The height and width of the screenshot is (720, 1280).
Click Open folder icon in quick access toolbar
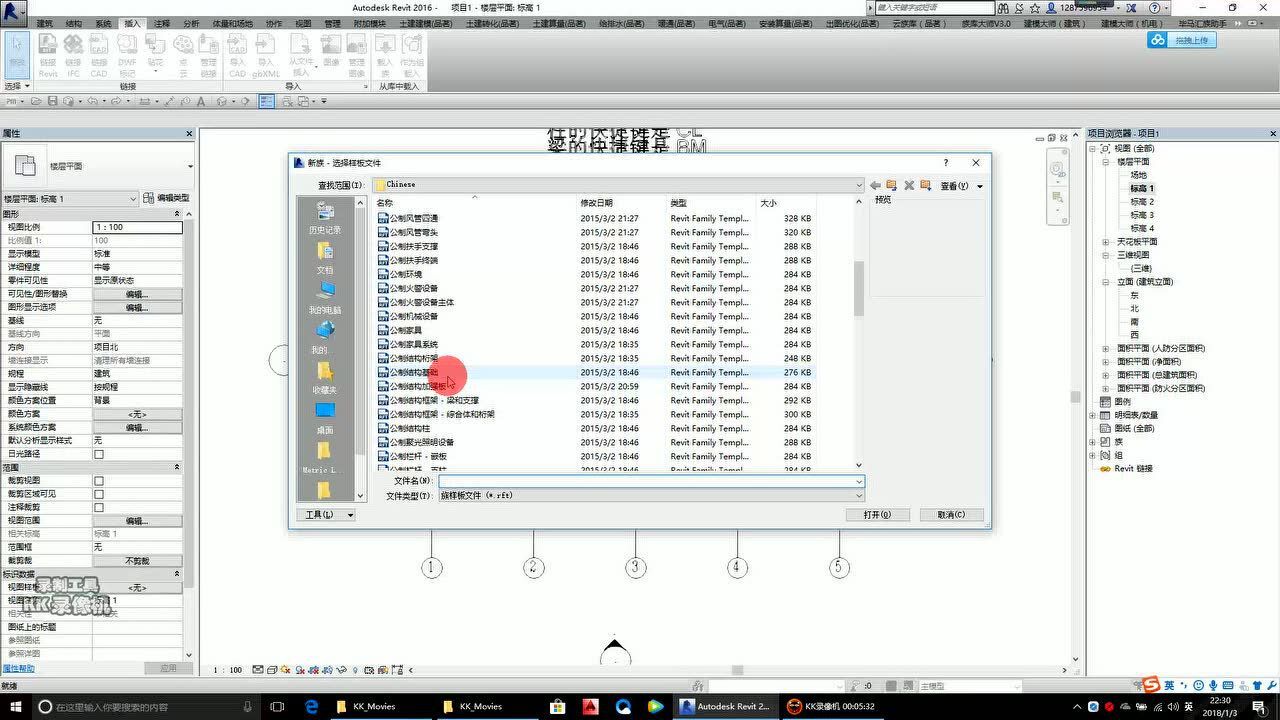coord(37,101)
